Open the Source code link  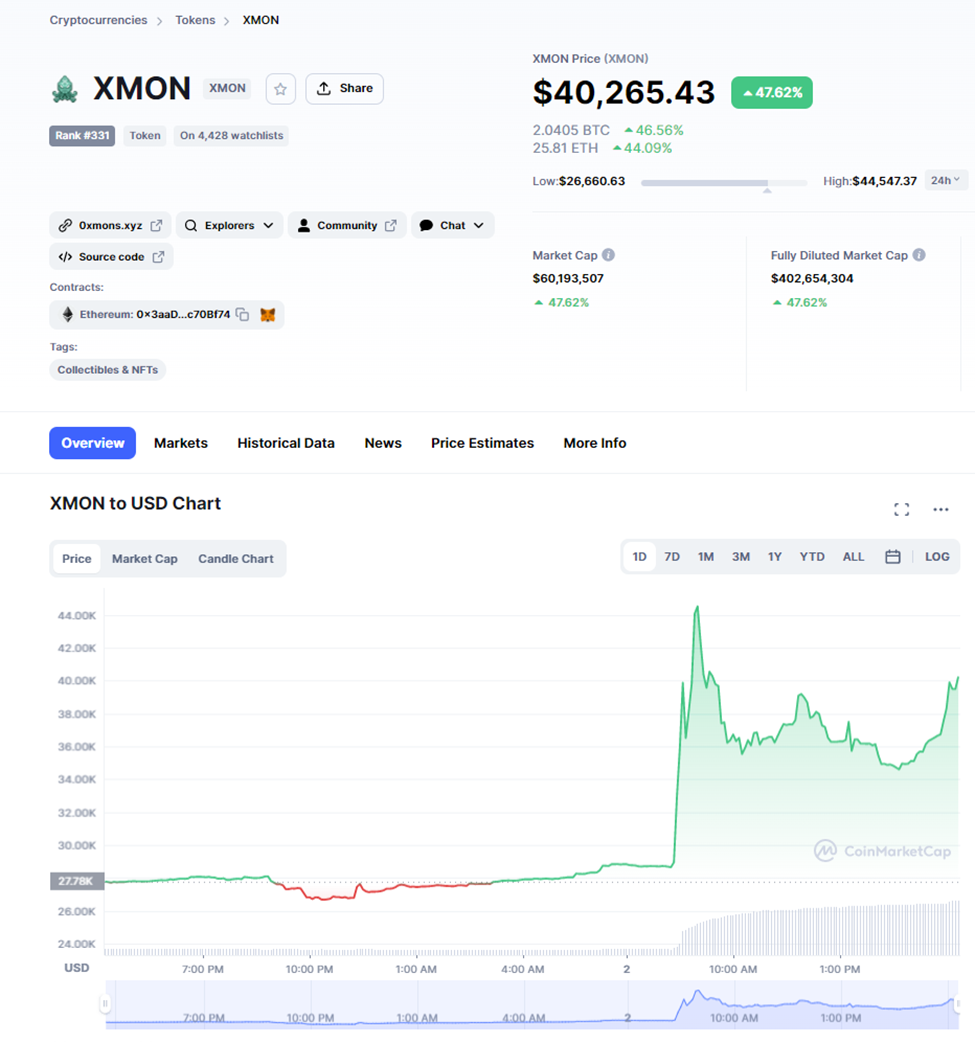[x=111, y=257]
